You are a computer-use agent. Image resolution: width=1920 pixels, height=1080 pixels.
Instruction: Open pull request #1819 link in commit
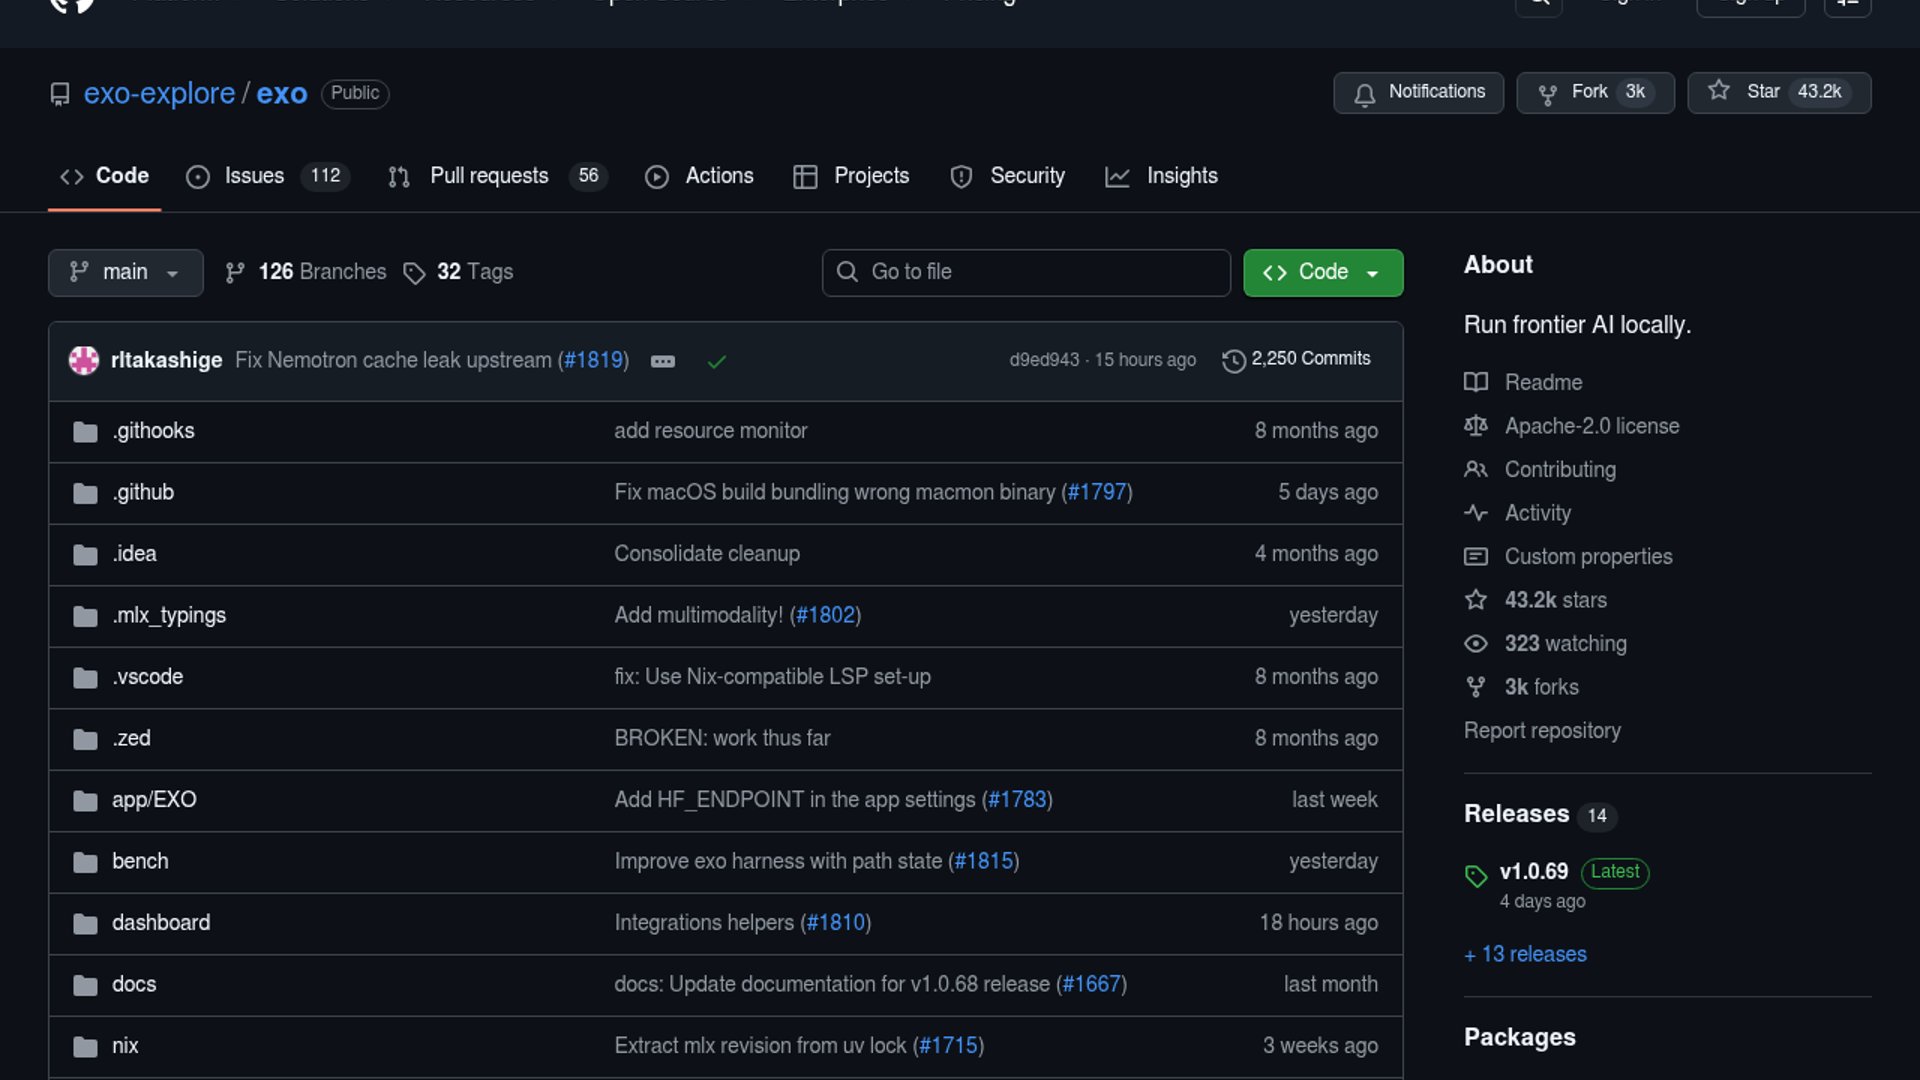(594, 360)
